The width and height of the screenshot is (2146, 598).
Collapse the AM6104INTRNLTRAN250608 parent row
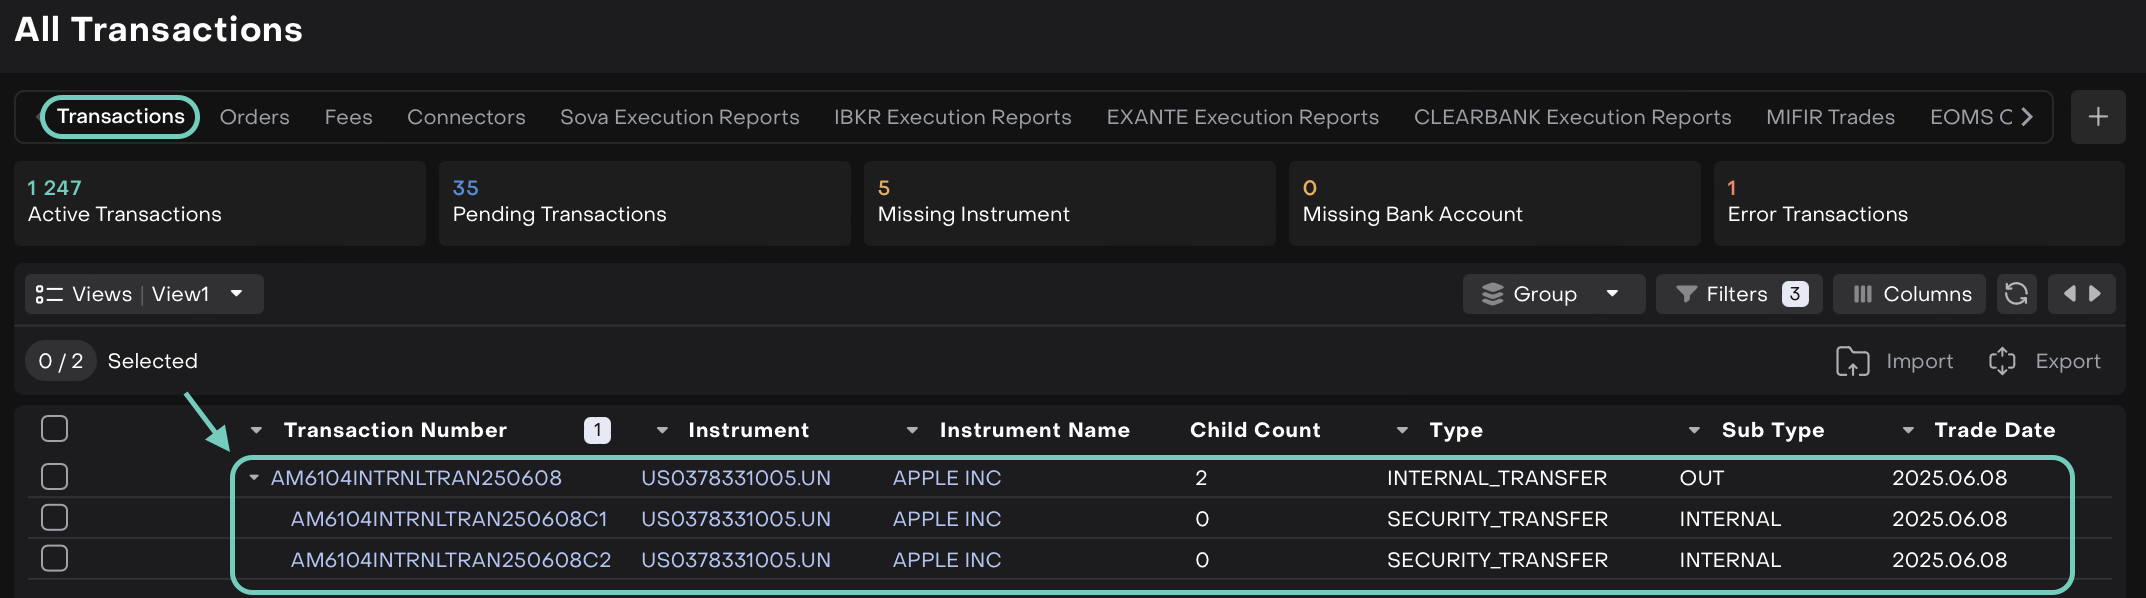point(254,478)
